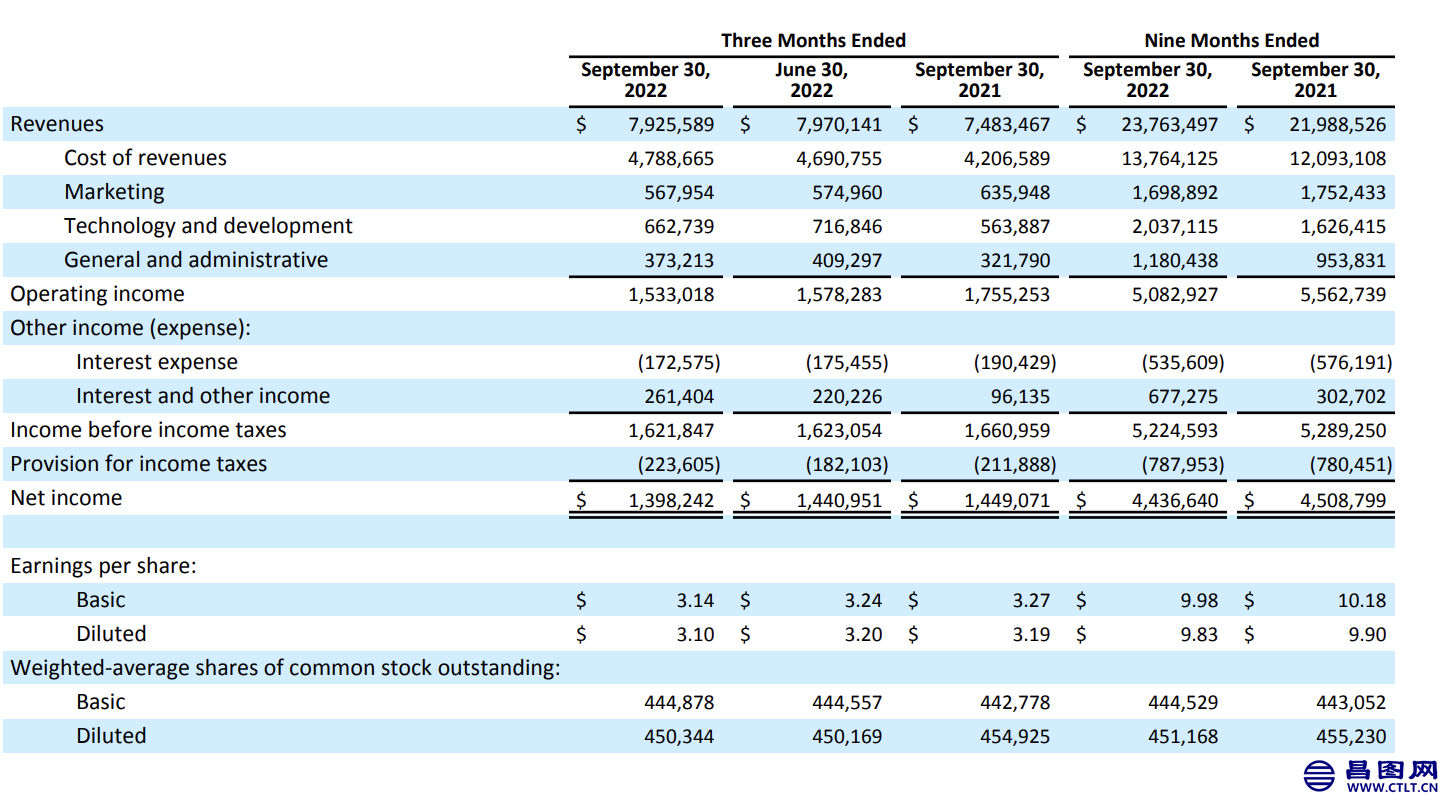Select nine-month Revenues value 23,763,497

[1171, 125]
